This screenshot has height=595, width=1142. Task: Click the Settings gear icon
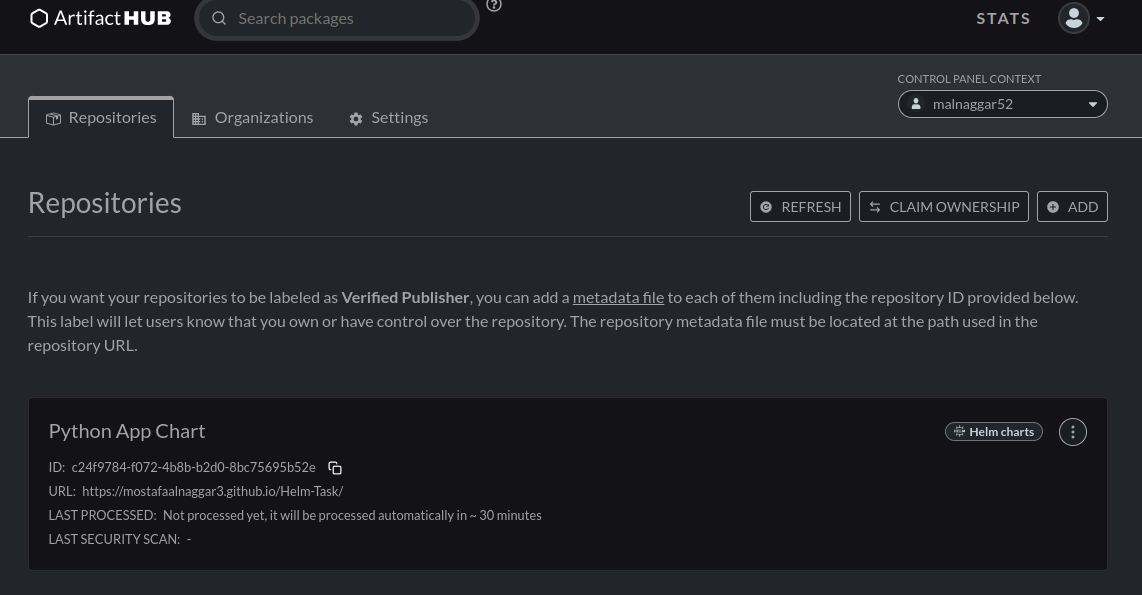click(355, 119)
